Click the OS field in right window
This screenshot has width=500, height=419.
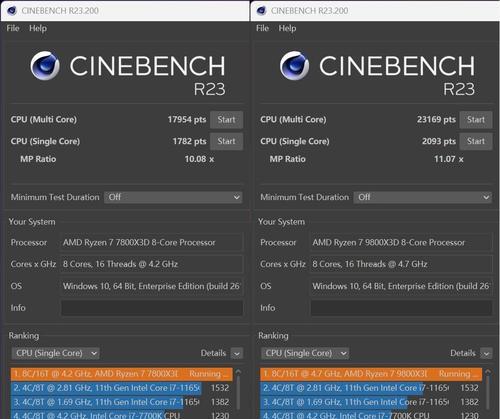click(x=401, y=286)
